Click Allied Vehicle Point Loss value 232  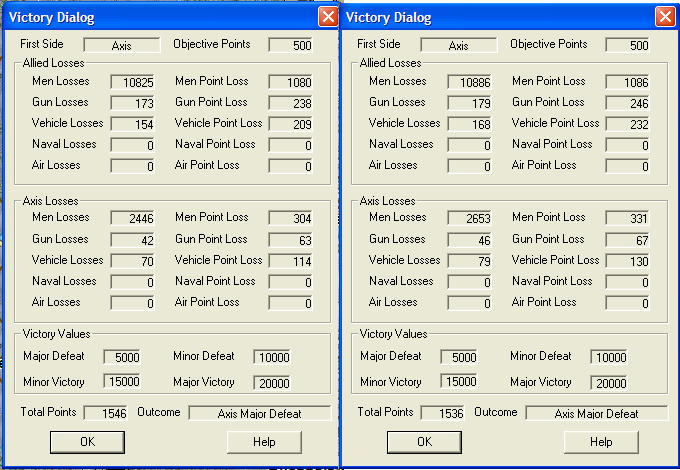[x=628, y=124]
